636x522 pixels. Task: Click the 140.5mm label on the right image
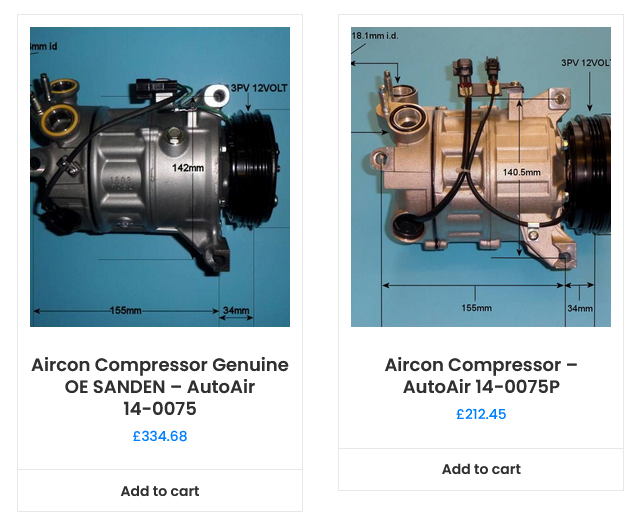click(522, 172)
